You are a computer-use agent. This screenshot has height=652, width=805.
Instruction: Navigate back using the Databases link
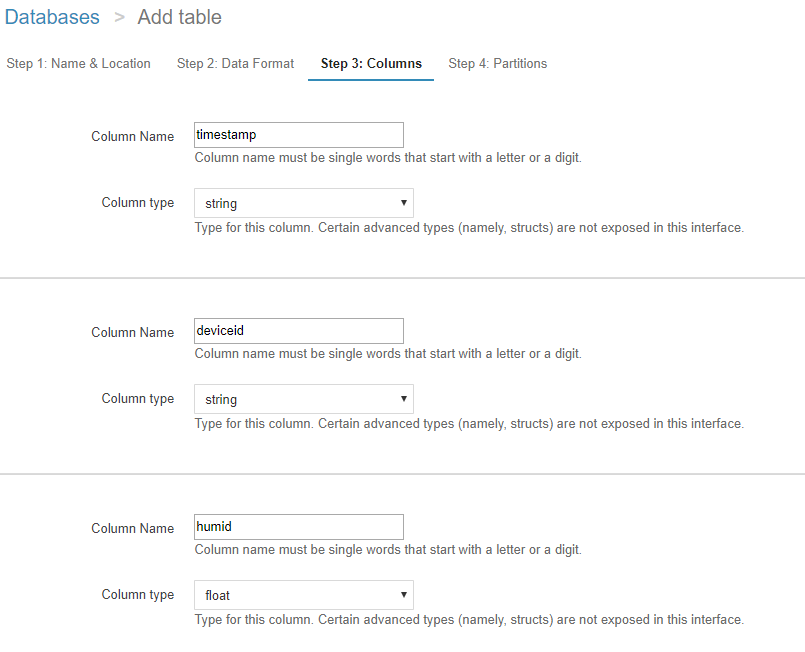(52, 17)
